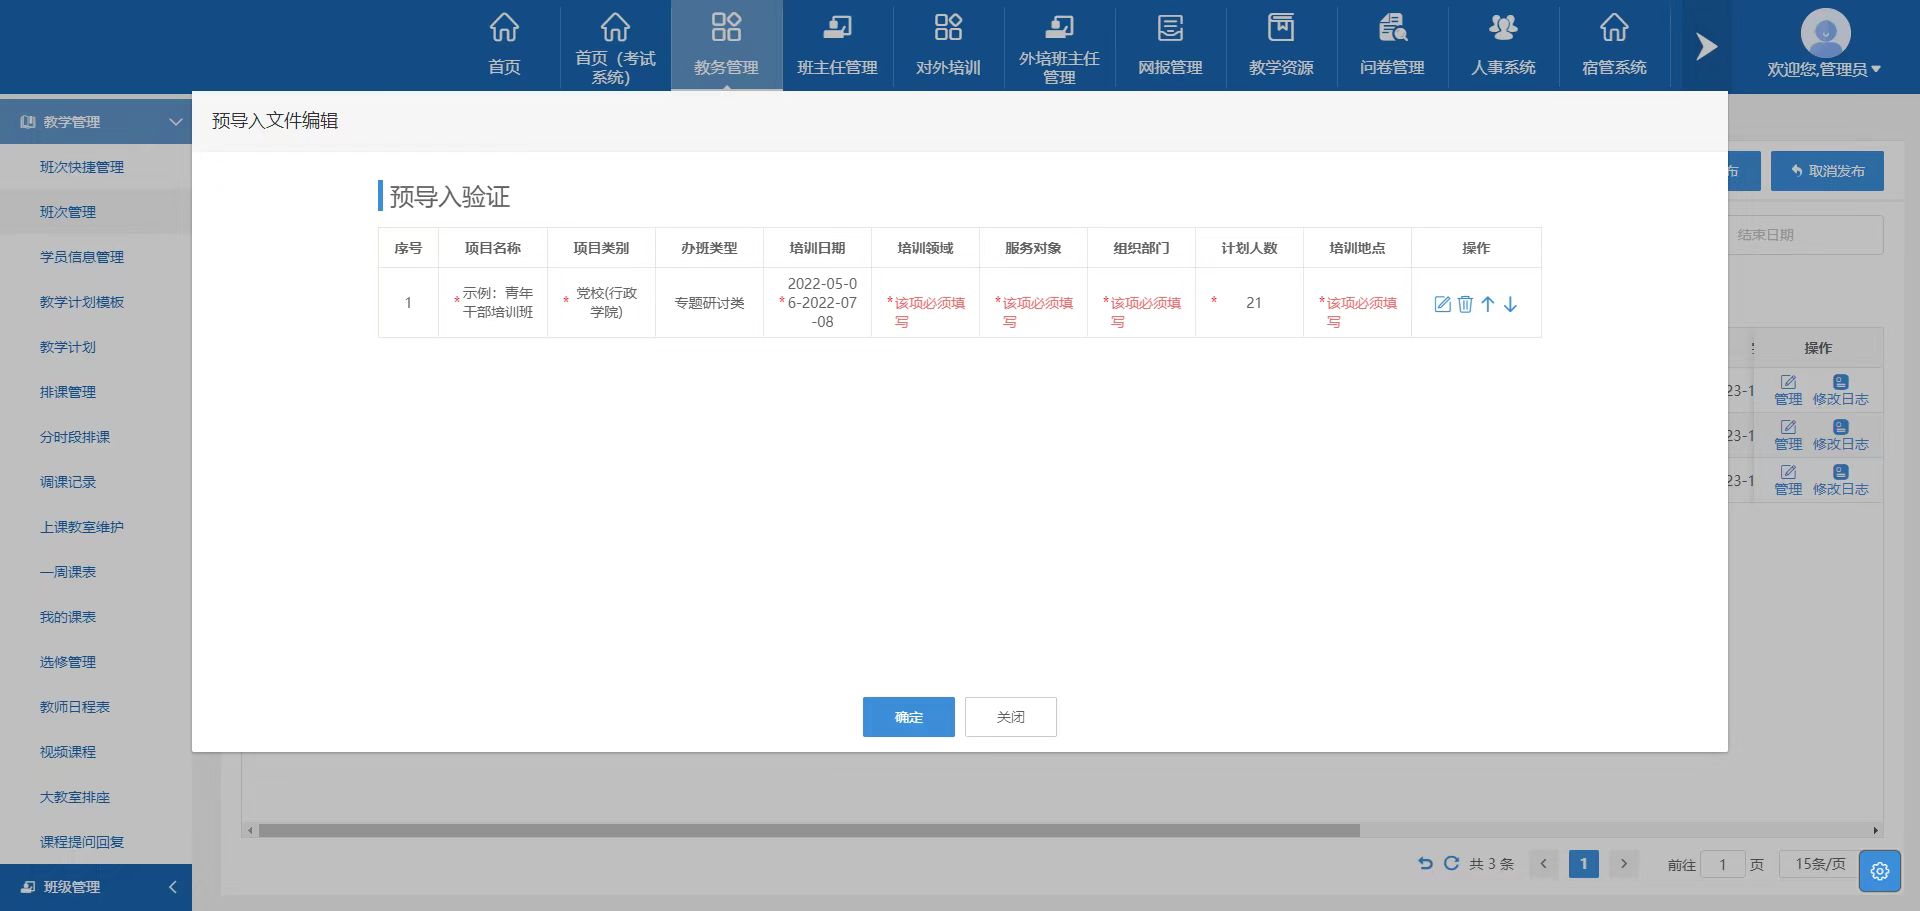Show more modules with the right arrow

[x=1706, y=46]
